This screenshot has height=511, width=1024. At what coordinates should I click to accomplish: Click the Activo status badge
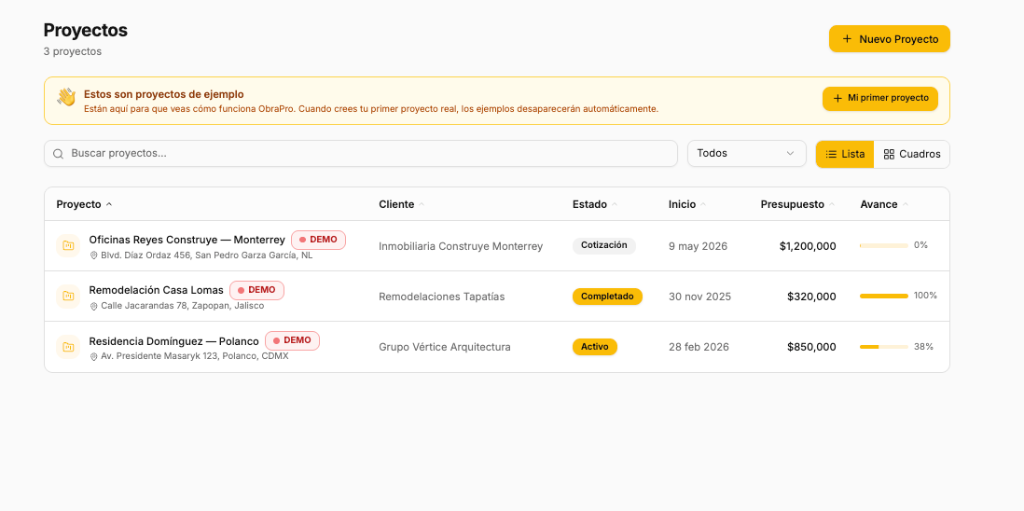[595, 347]
